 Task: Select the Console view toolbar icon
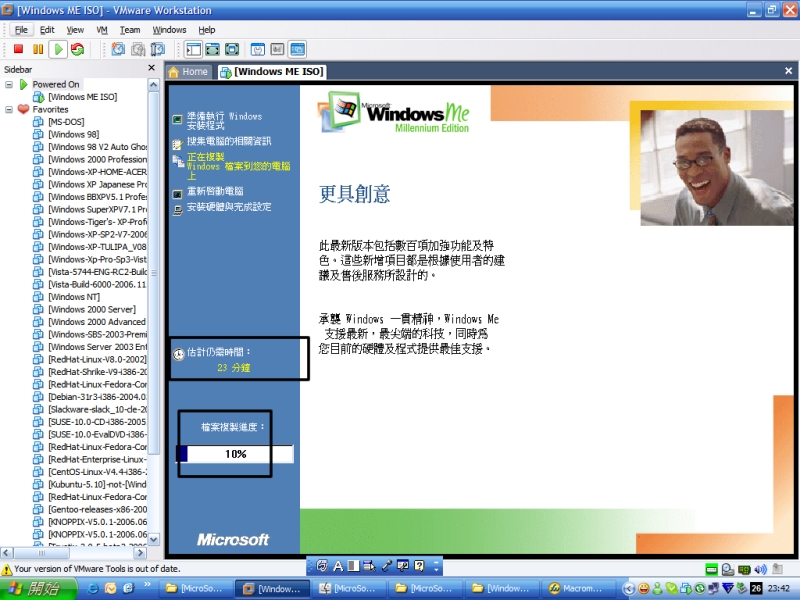297,49
